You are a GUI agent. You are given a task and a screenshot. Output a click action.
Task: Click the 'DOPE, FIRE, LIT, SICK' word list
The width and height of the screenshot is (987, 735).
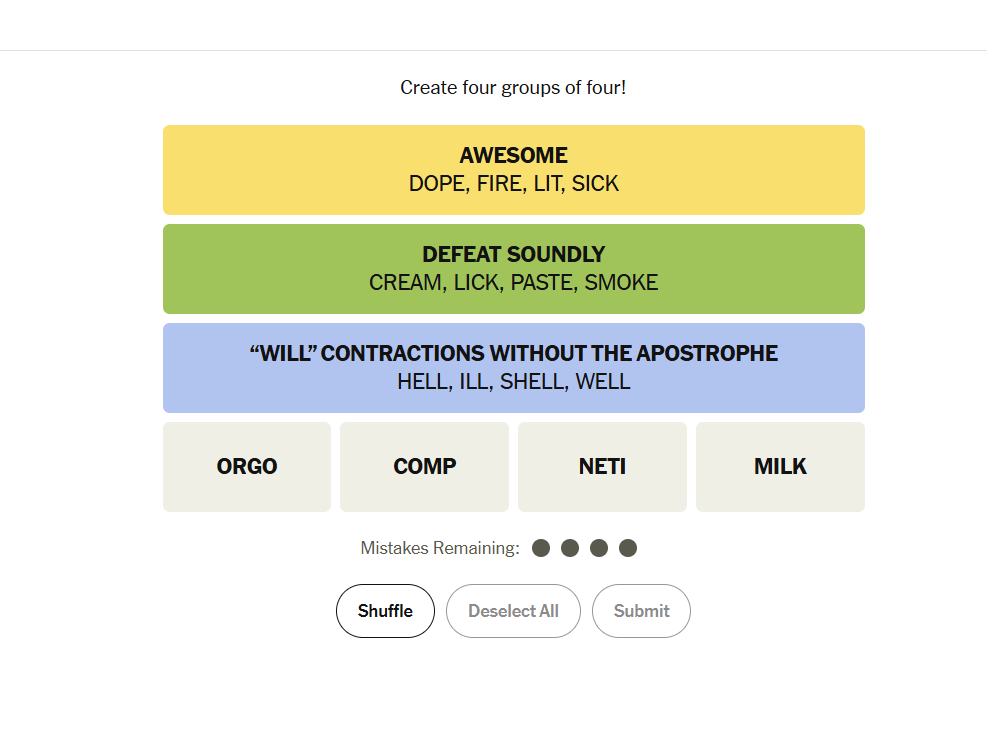point(514,184)
